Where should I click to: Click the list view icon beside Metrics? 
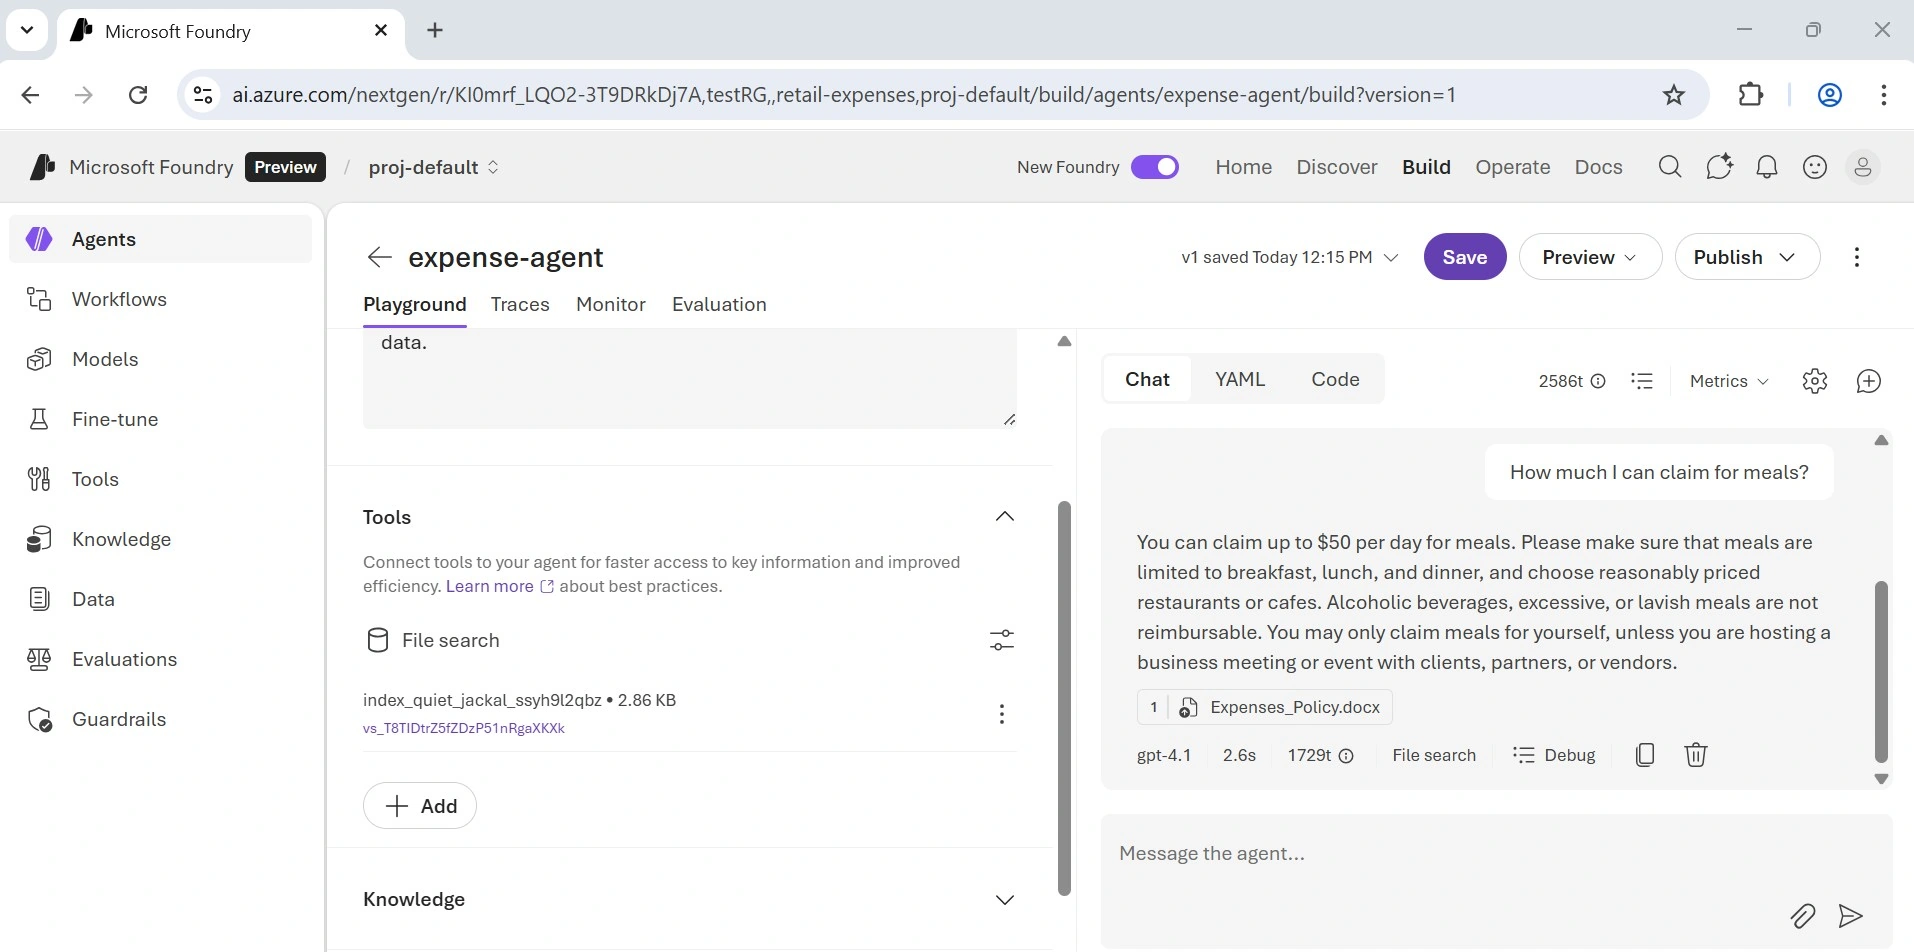coord(1642,381)
